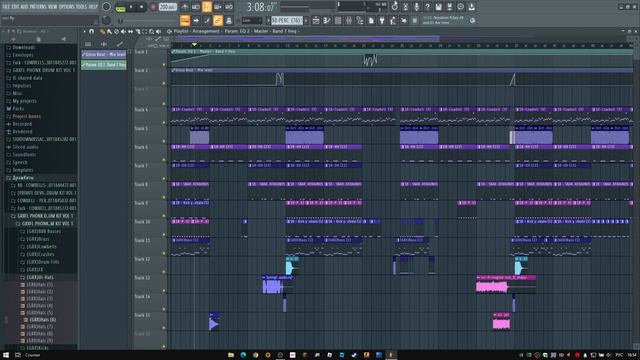Toggle wait for input to start
The width and height of the screenshot is (640, 360).
click(x=196, y=7)
